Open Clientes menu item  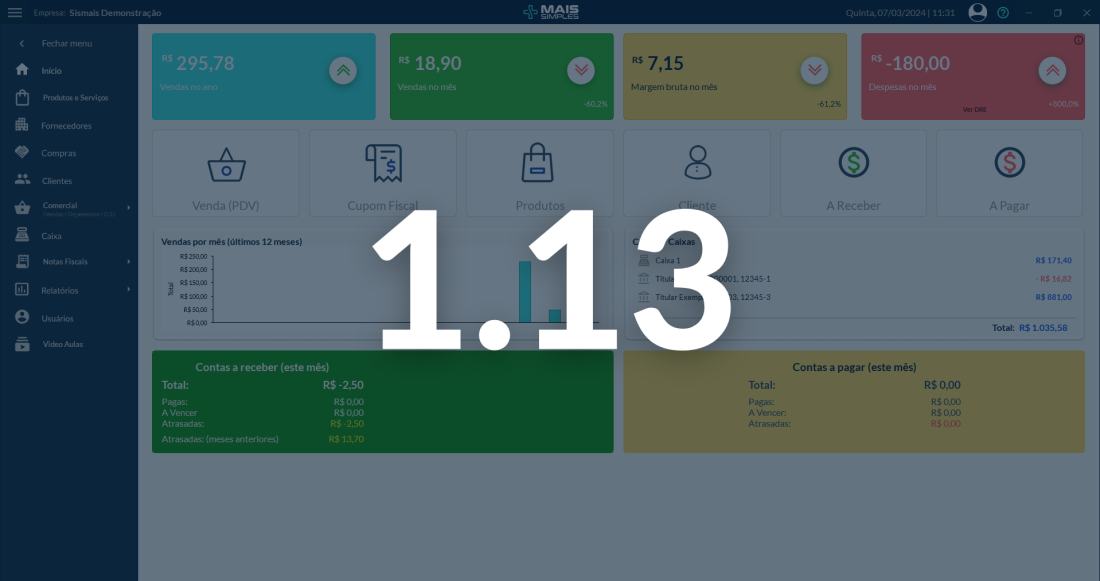57,181
